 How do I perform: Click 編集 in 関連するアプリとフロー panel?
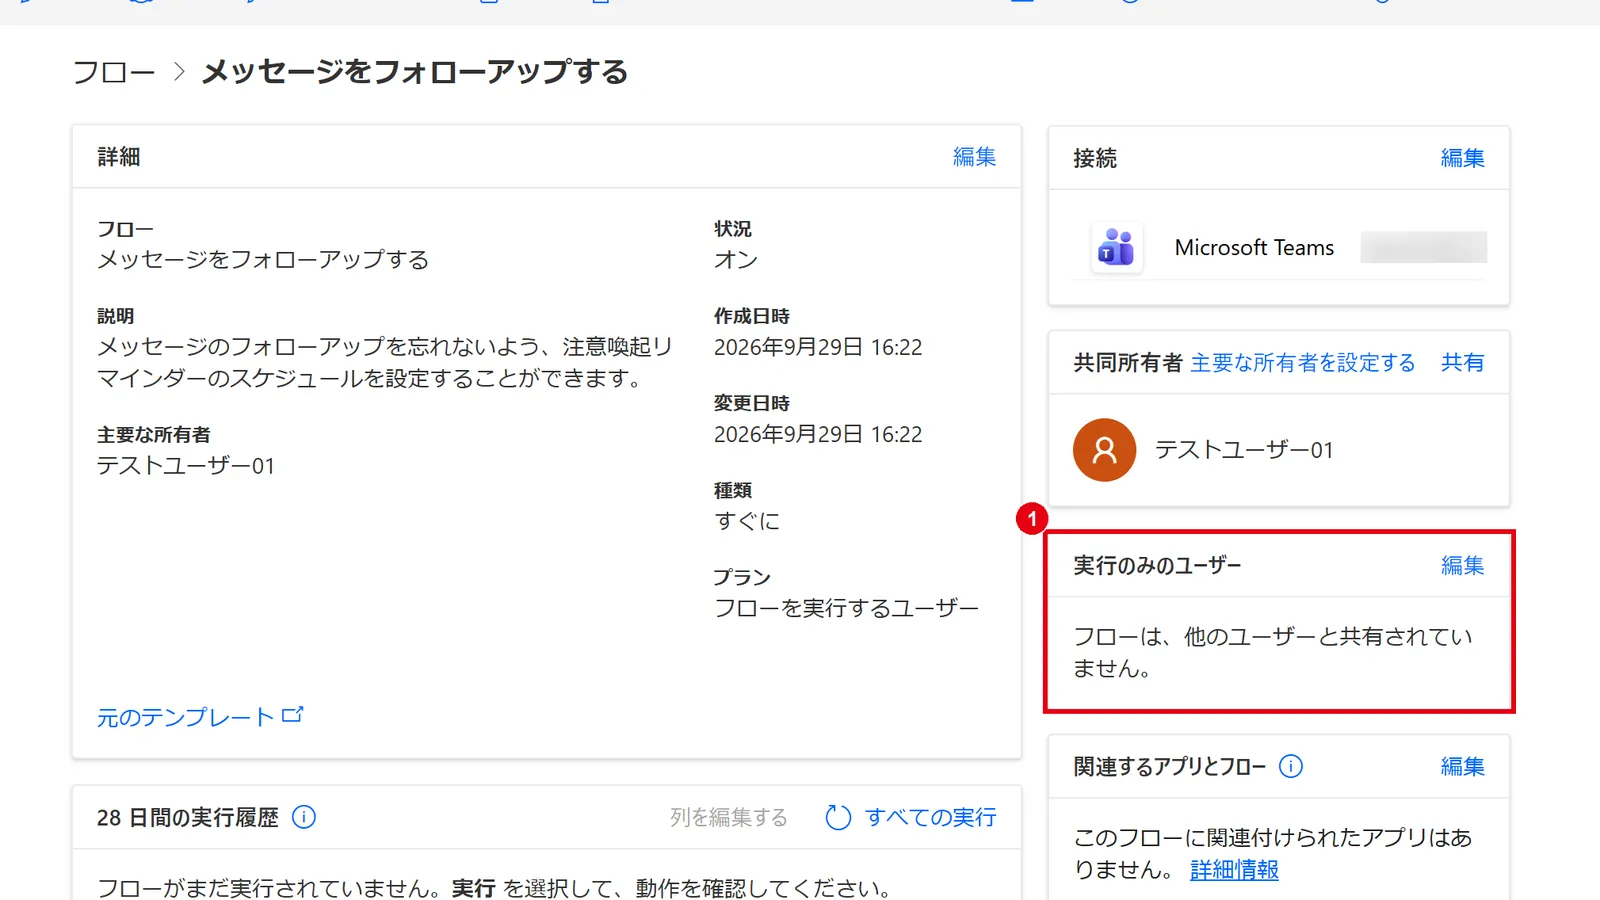point(1462,767)
